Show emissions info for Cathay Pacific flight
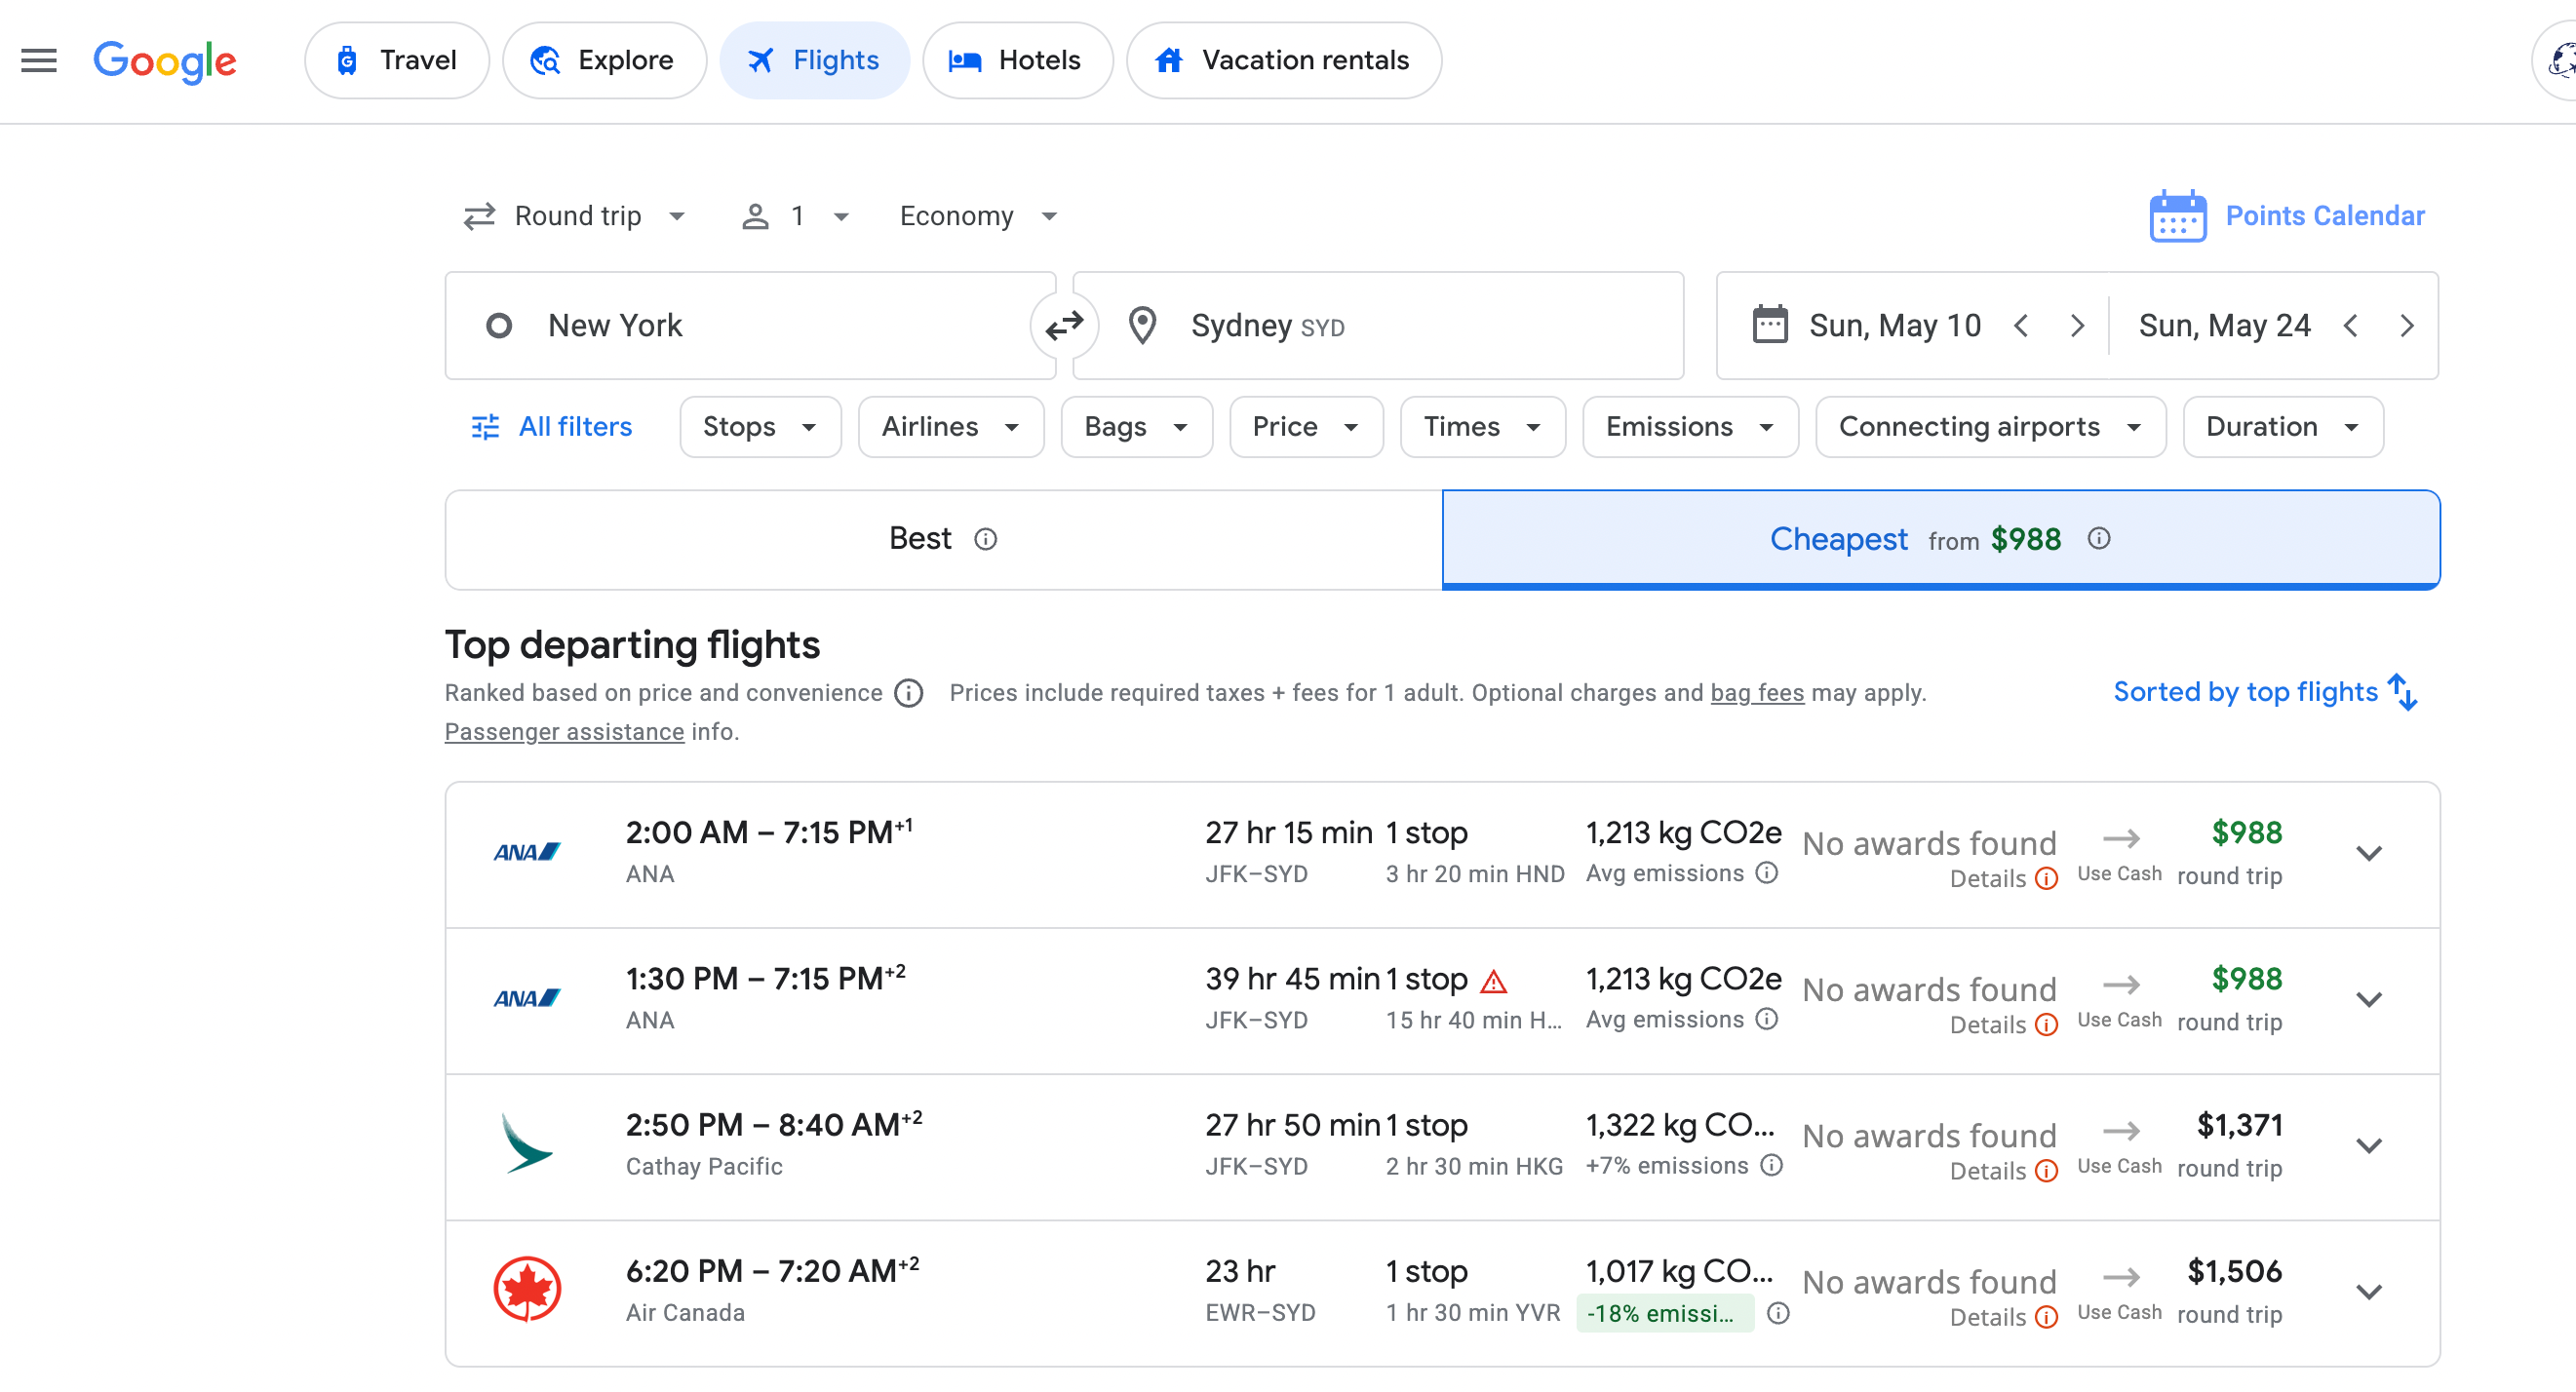 click(x=1771, y=1165)
